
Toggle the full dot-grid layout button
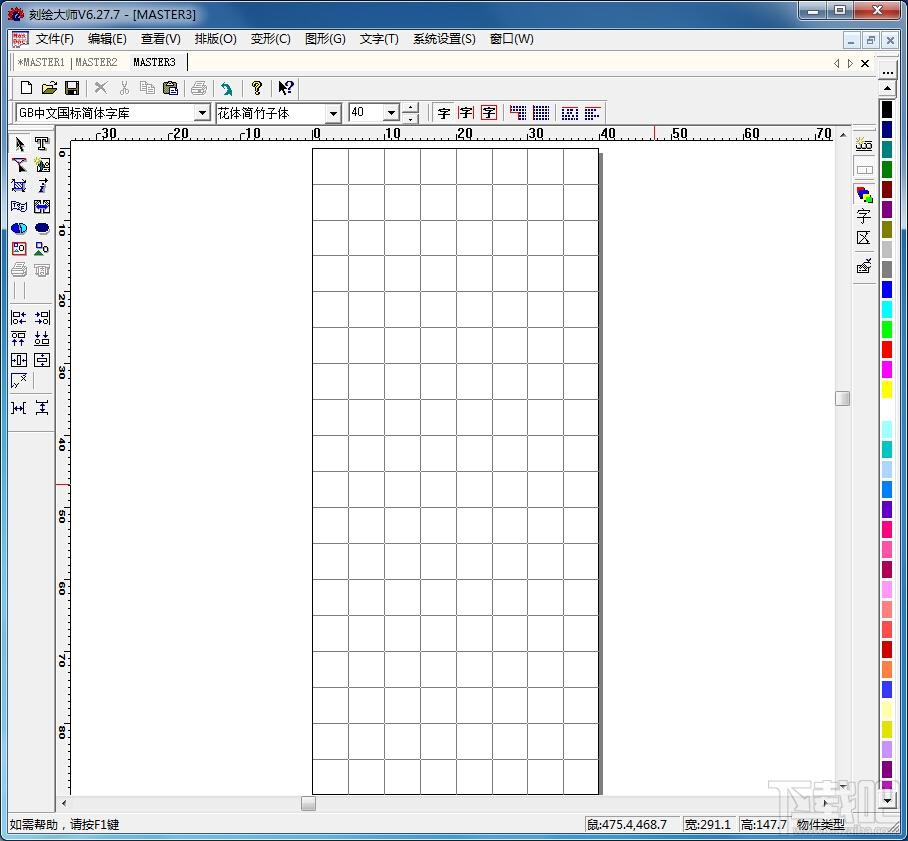tap(541, 113)
